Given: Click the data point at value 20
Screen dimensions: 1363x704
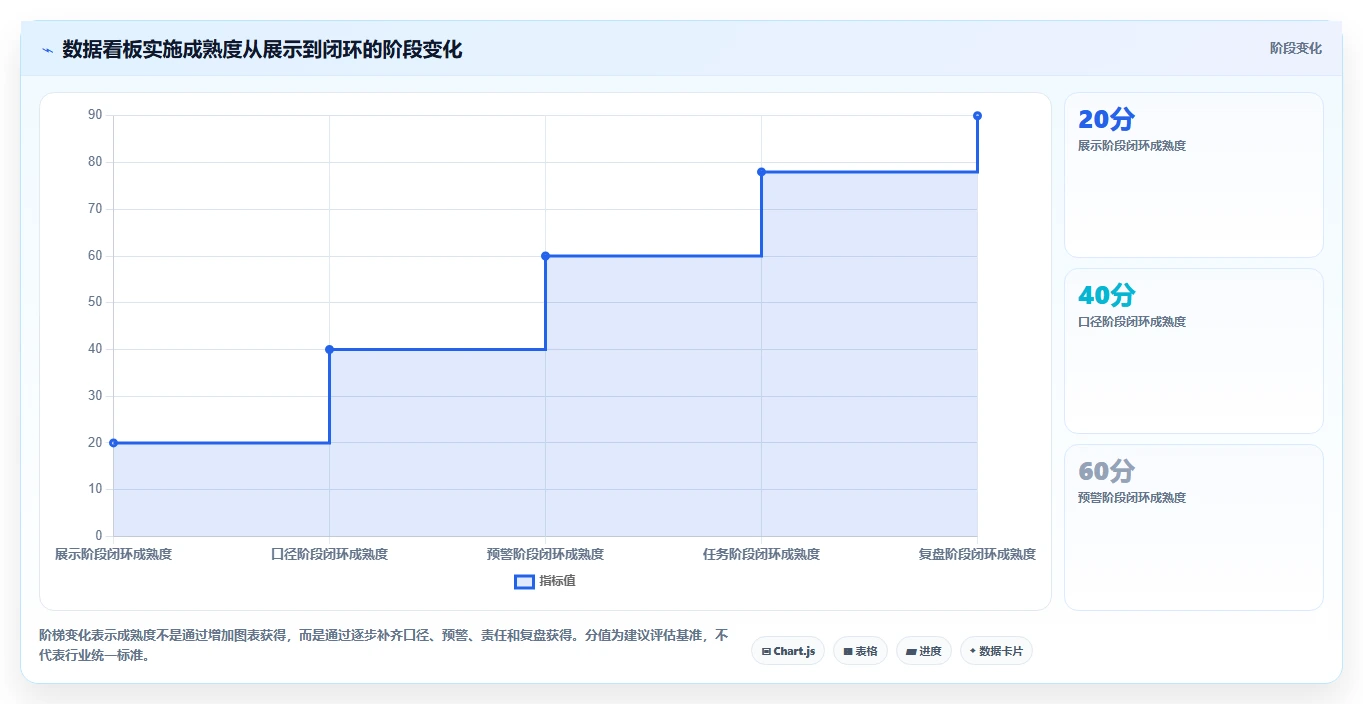Looking at the screenshot, I should [x=113, y=442].
